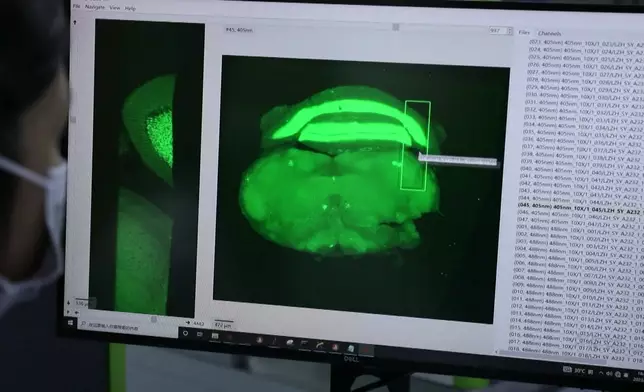The height and width of the screenshot is (392, 644).
Task: Click the Windows taskbar search box
Action: tap(127, 327)
